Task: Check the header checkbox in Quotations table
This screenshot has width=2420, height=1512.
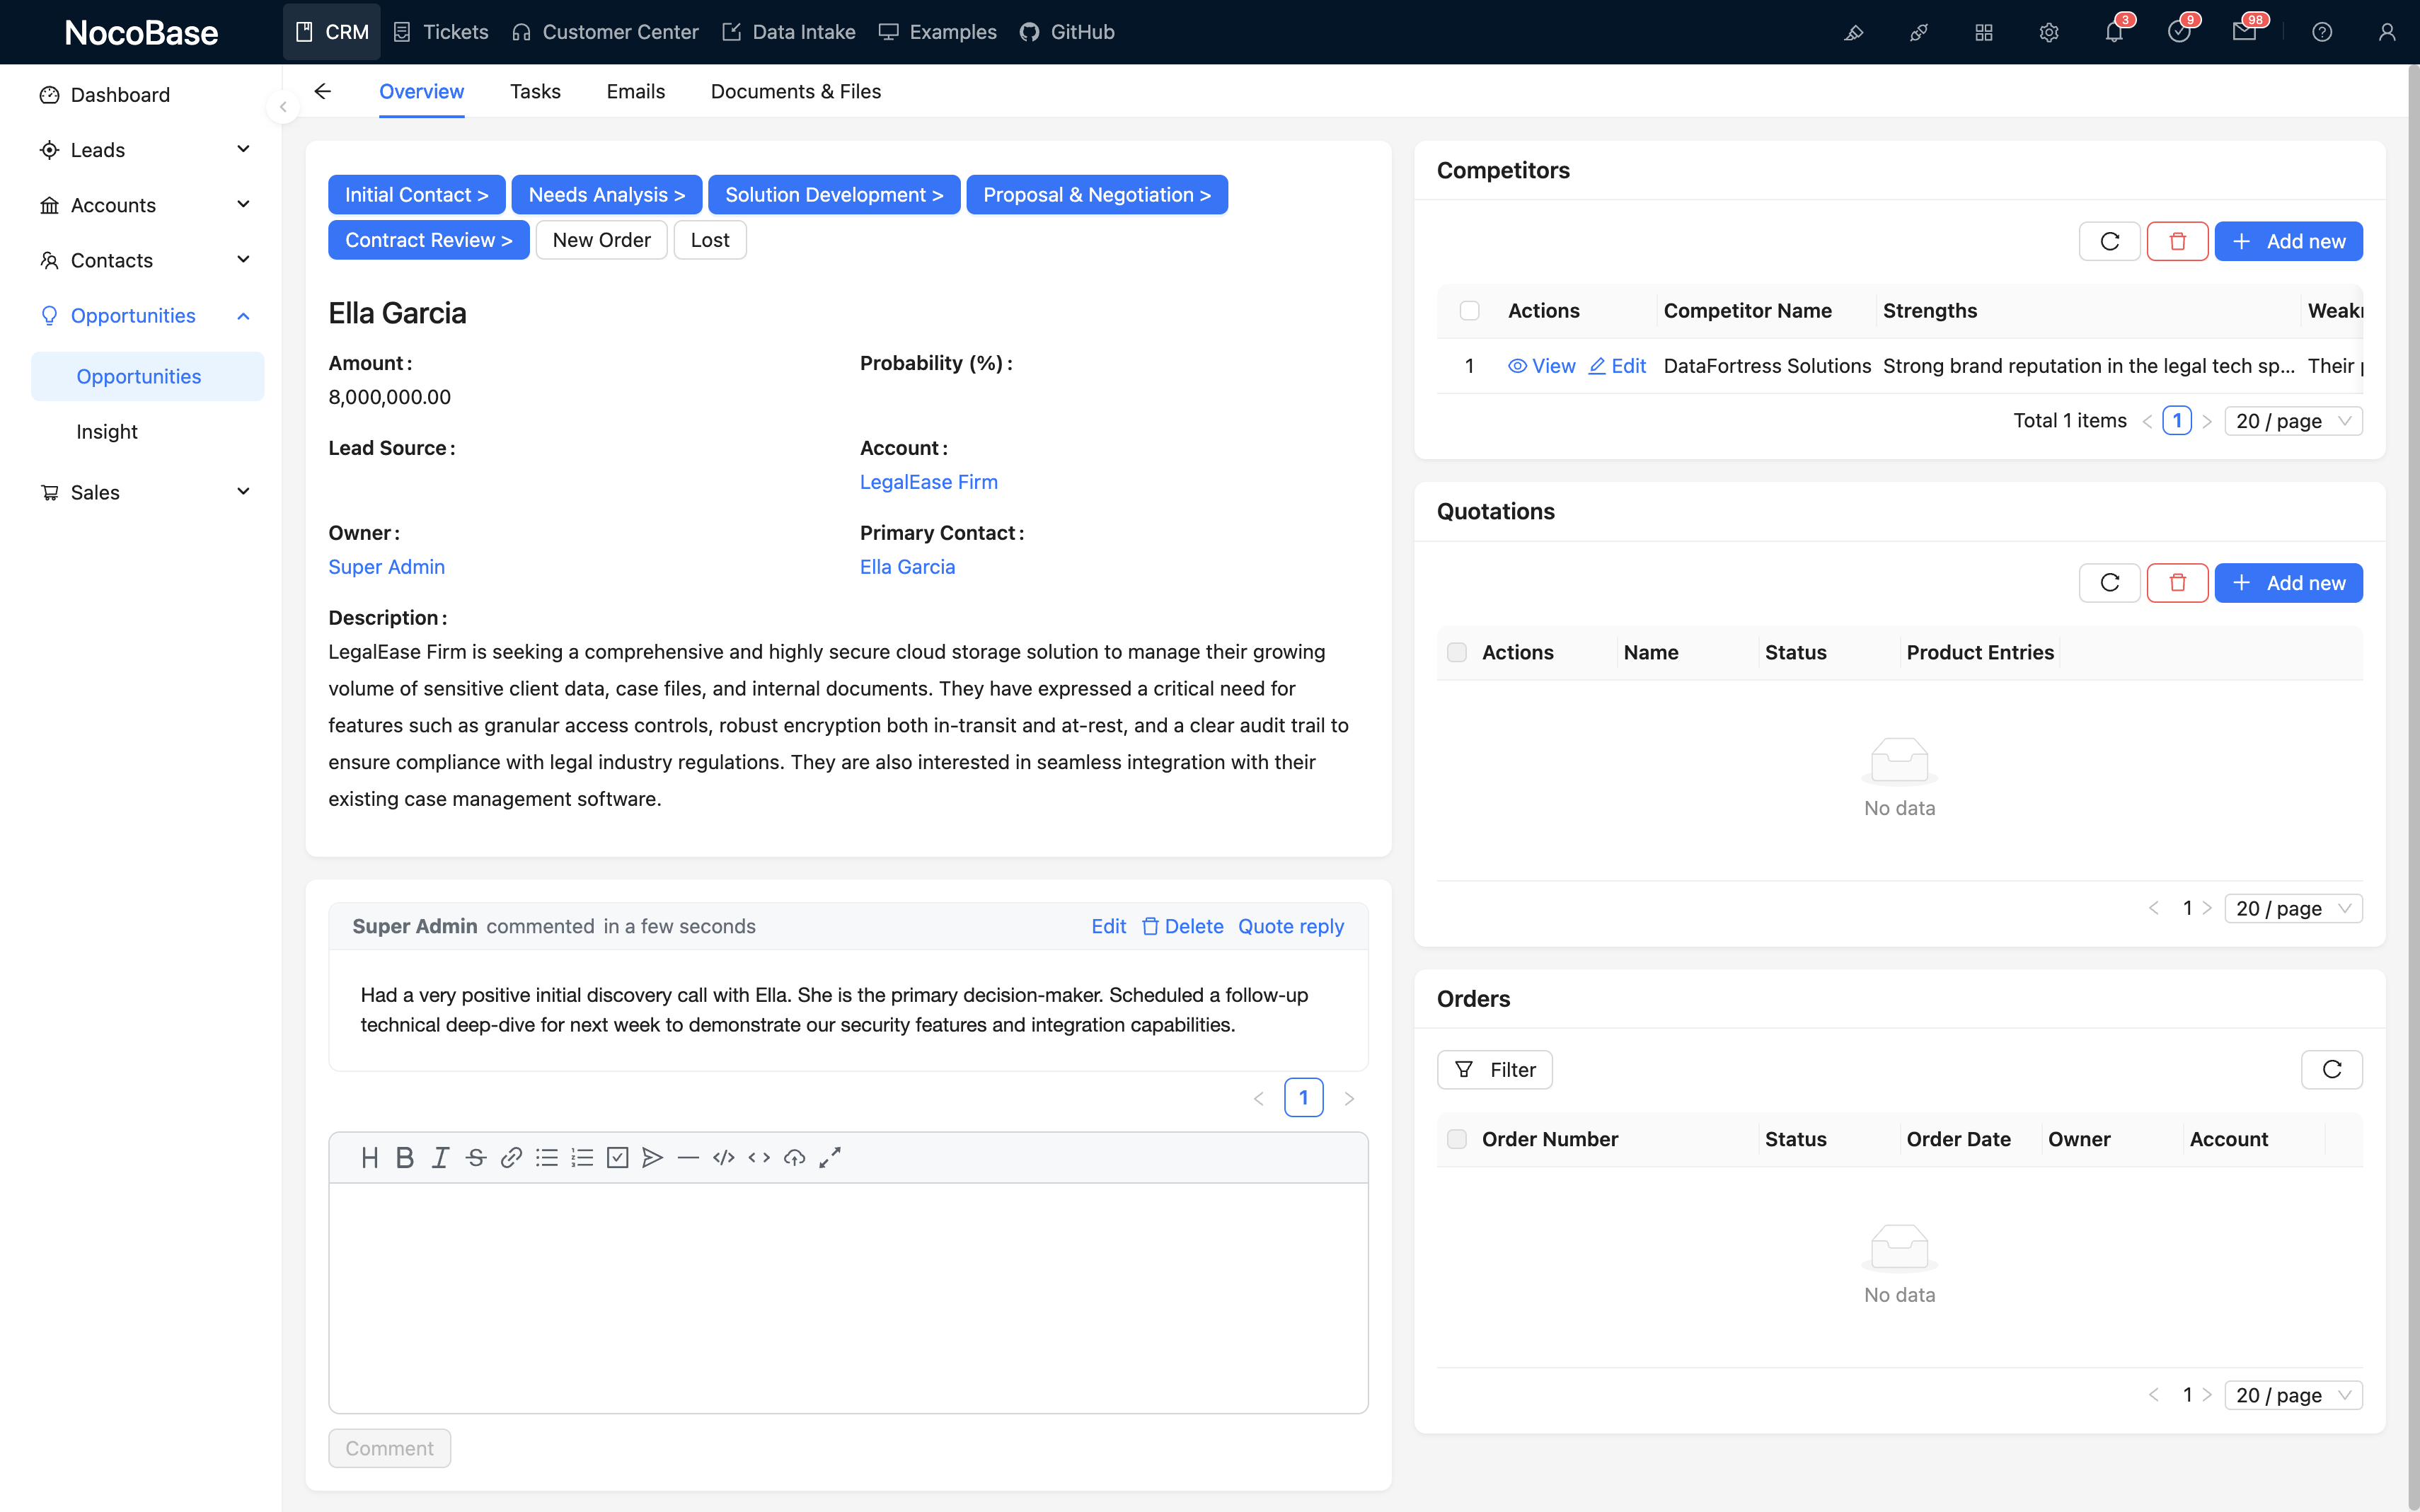Action: coord(1457,652)
